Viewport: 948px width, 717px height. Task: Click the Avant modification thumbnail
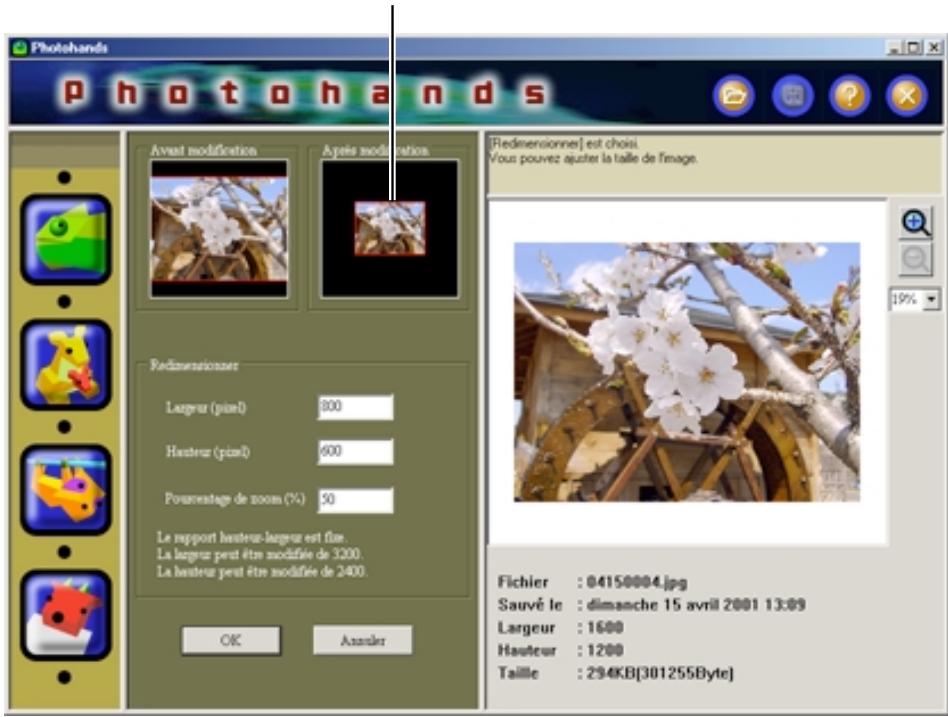[219, 229]
